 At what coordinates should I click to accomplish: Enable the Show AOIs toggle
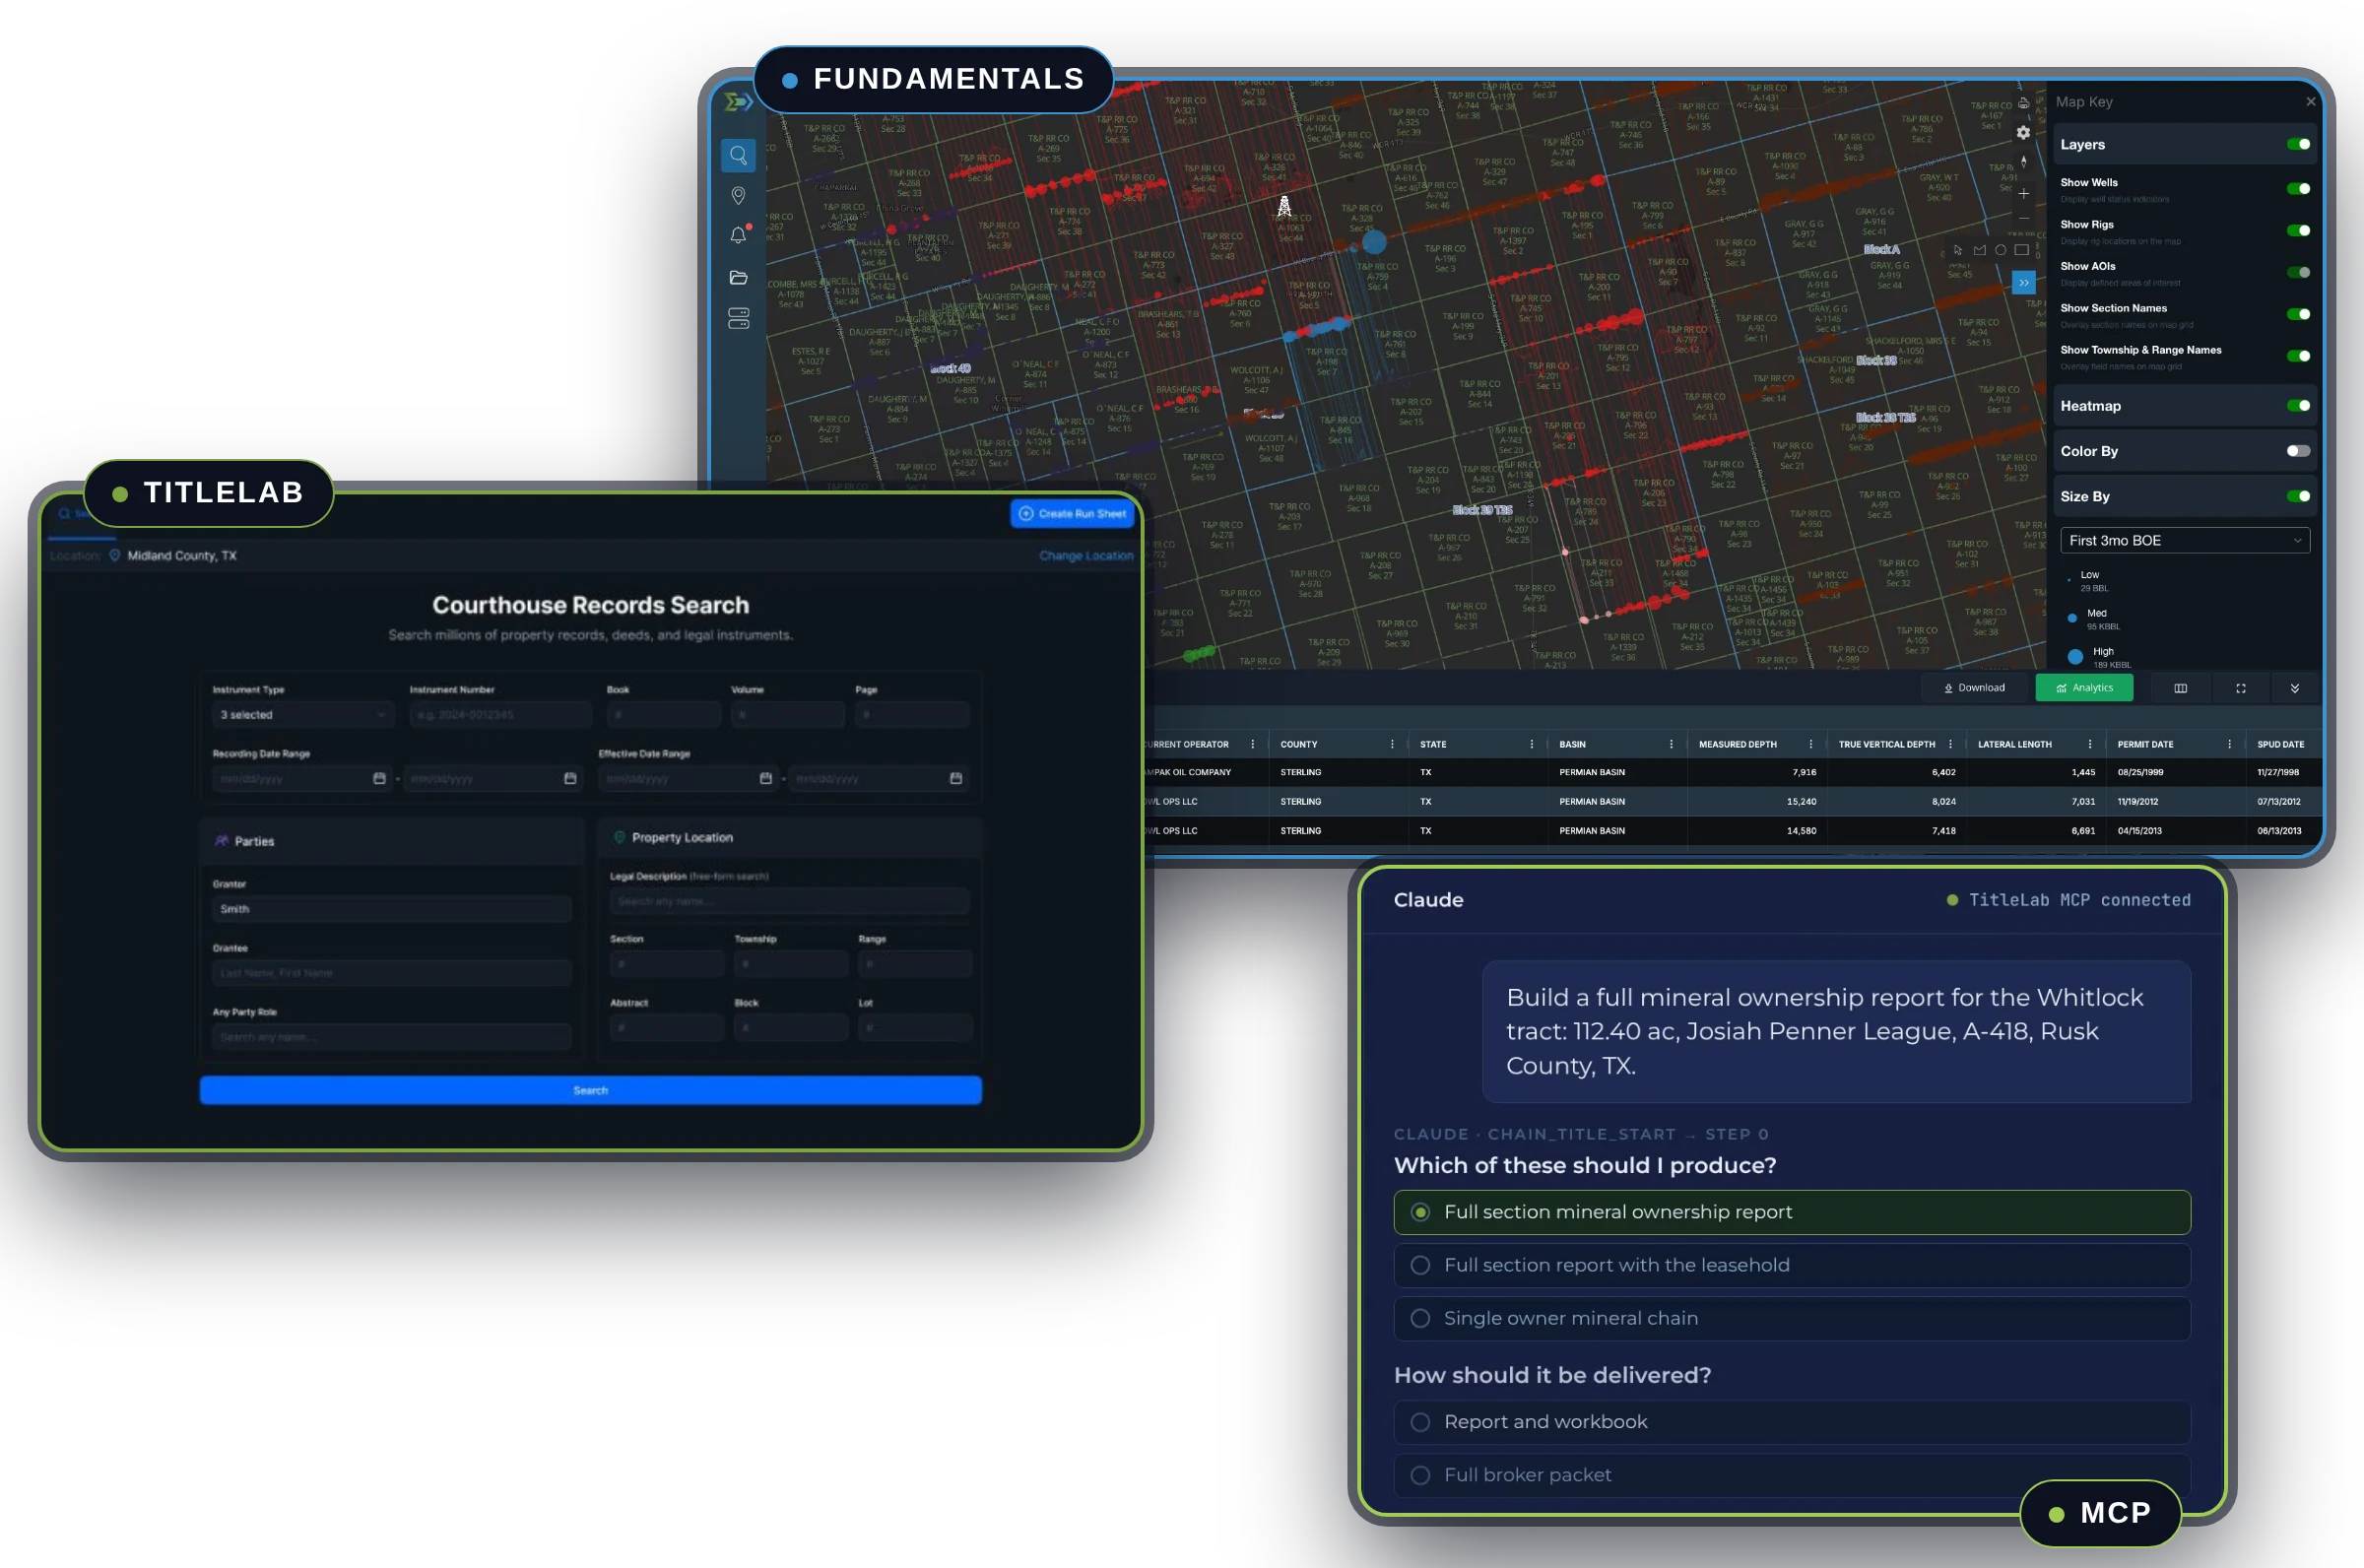pos(2298,272)
